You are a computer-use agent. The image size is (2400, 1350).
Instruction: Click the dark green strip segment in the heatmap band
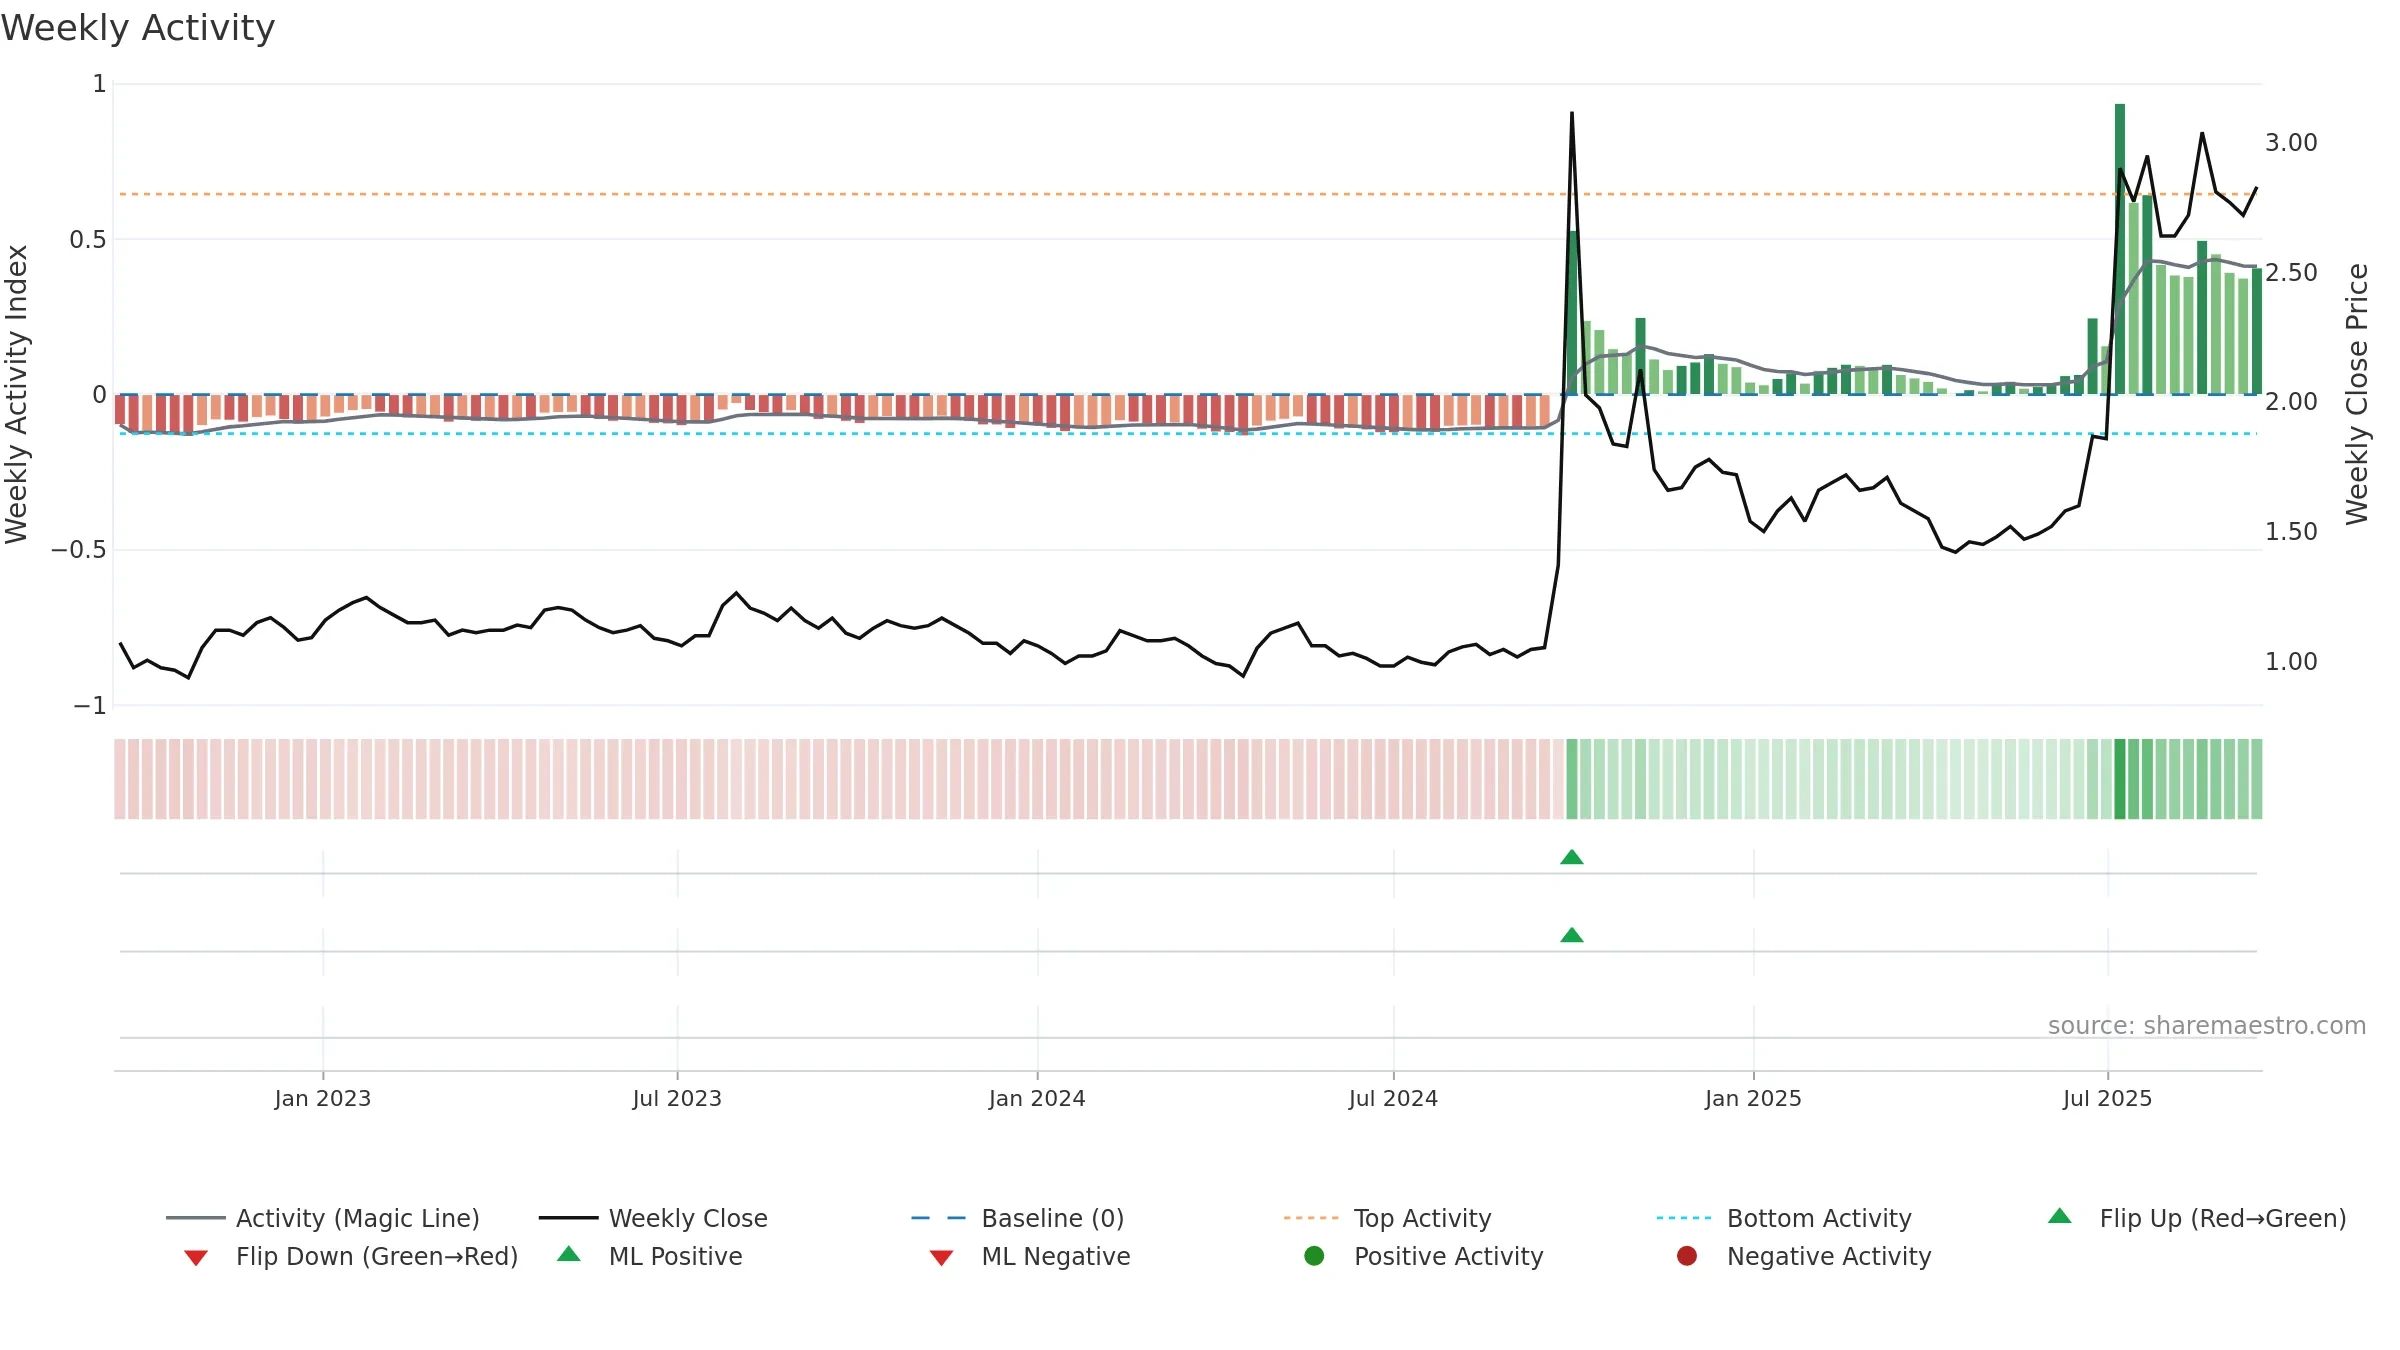coord(2120,779)
